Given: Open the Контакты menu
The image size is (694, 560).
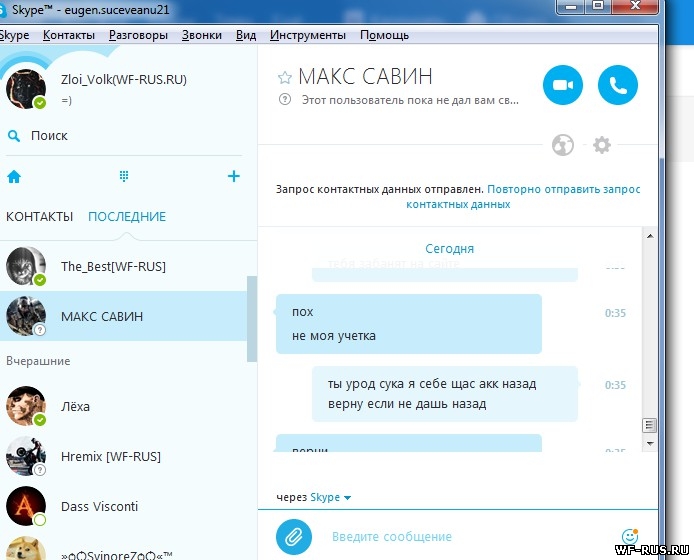Looking at the screenshot, I should (70, 35).
